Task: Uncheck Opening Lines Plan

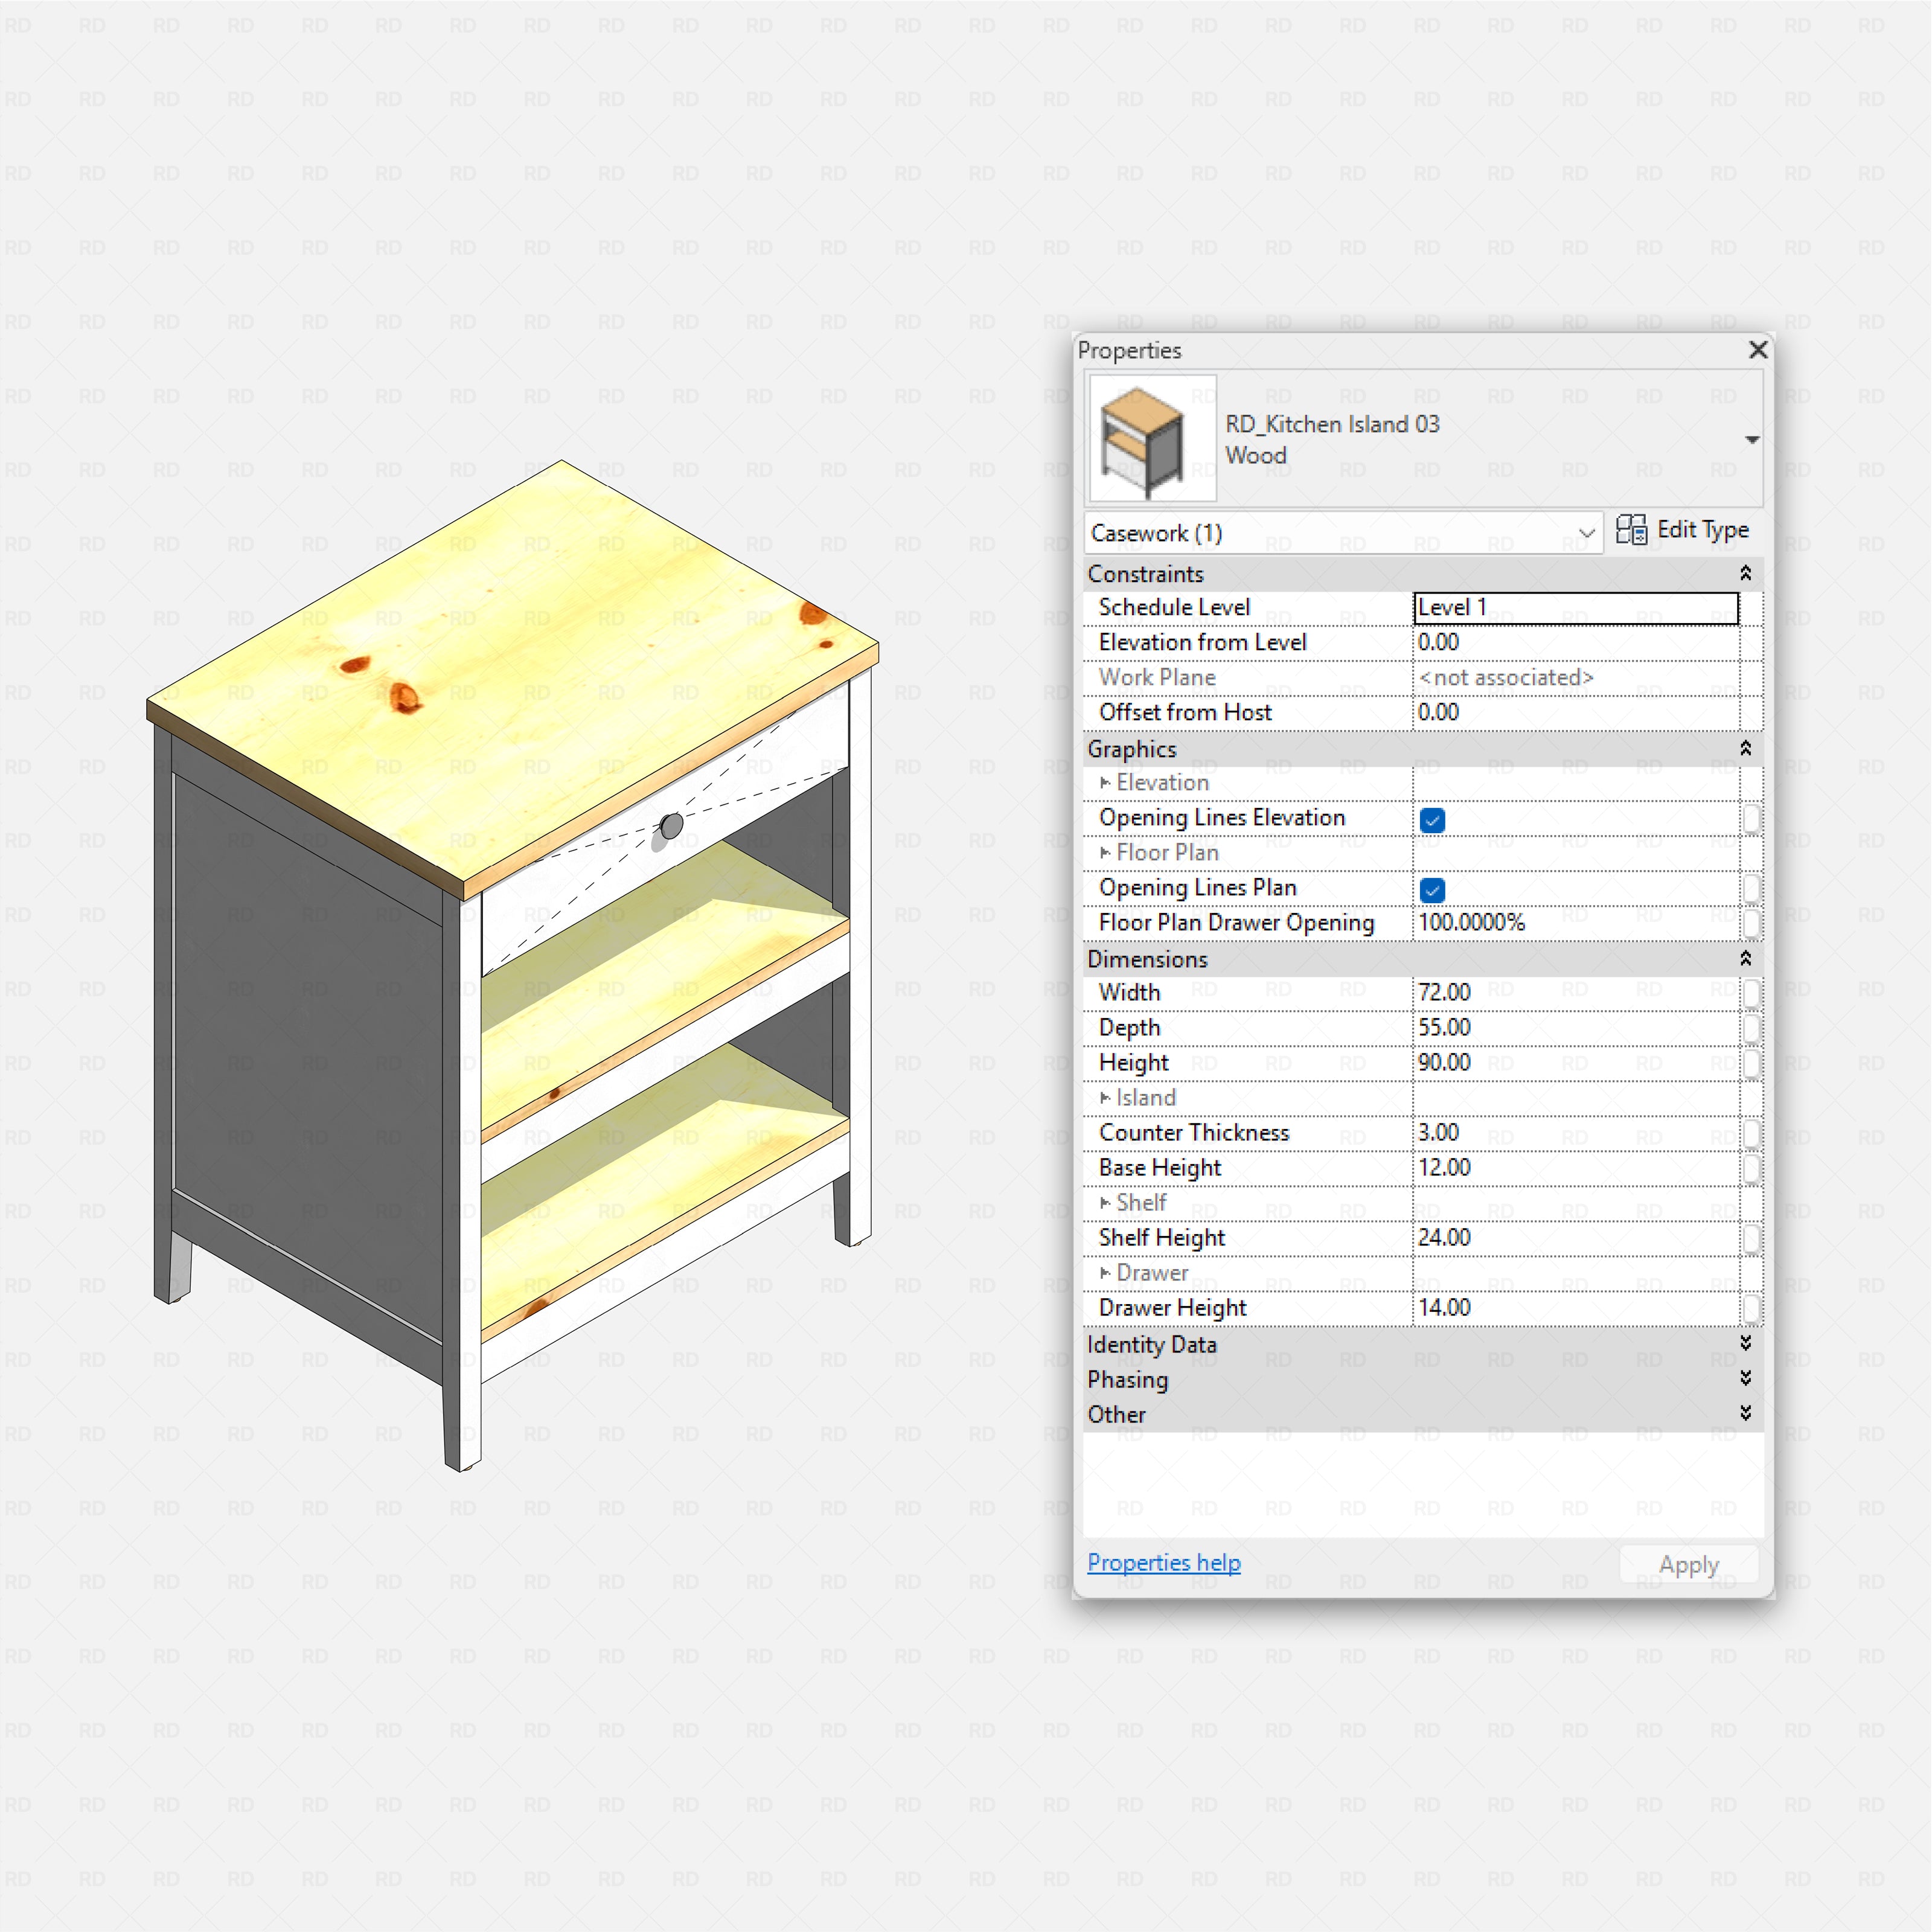Action: [x=1432, y=890]
